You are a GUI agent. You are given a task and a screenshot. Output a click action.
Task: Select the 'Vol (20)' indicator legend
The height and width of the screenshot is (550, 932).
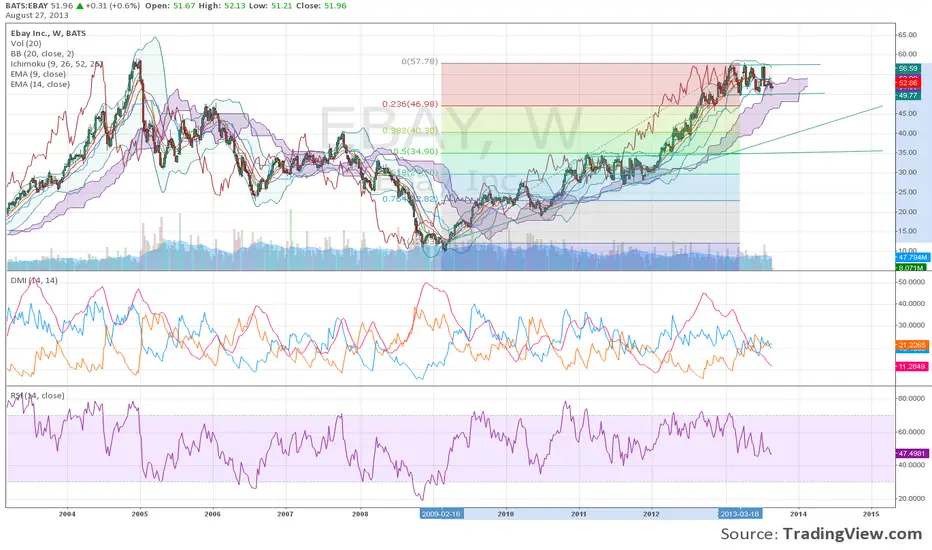click(26, 43)
